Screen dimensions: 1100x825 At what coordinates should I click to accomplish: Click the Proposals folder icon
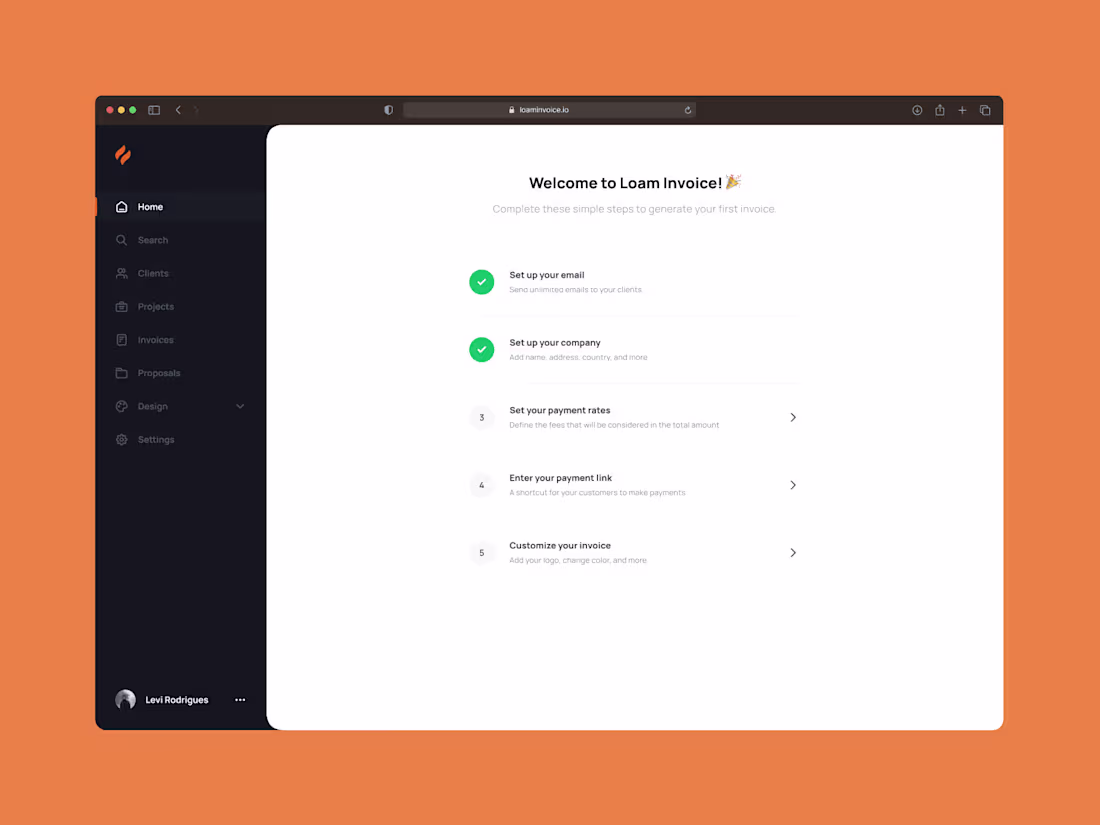pos(121,373)
